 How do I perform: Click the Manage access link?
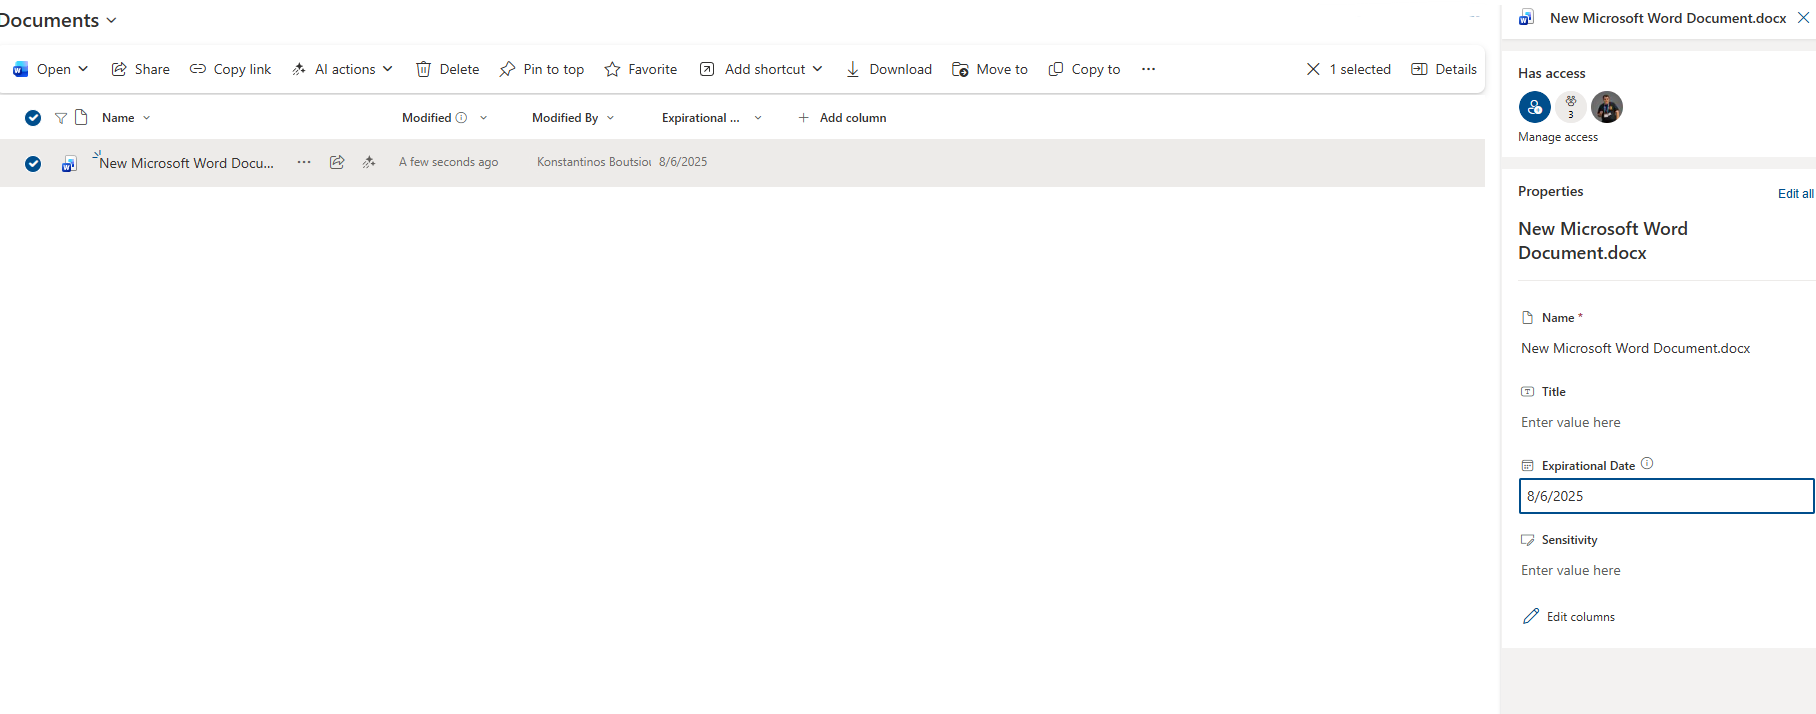[1557, 137]
